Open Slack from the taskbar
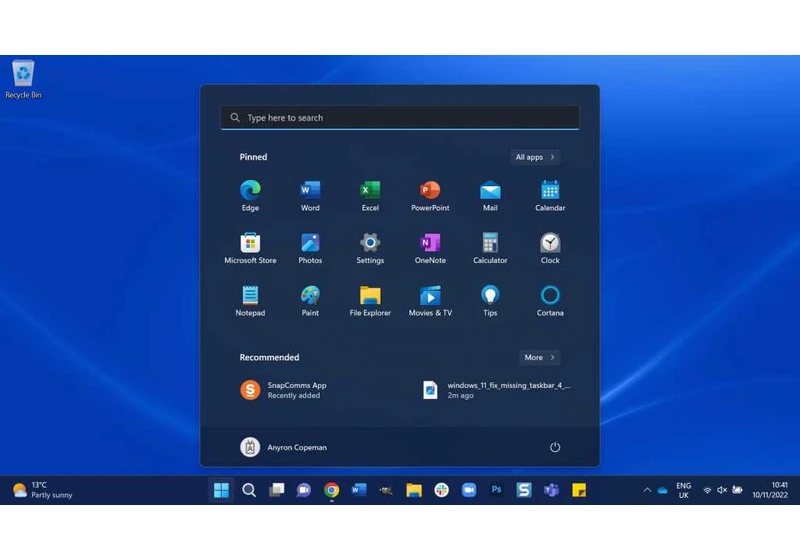Image resolution: width=800 pixels, height=560 pixels. (441, 490)
